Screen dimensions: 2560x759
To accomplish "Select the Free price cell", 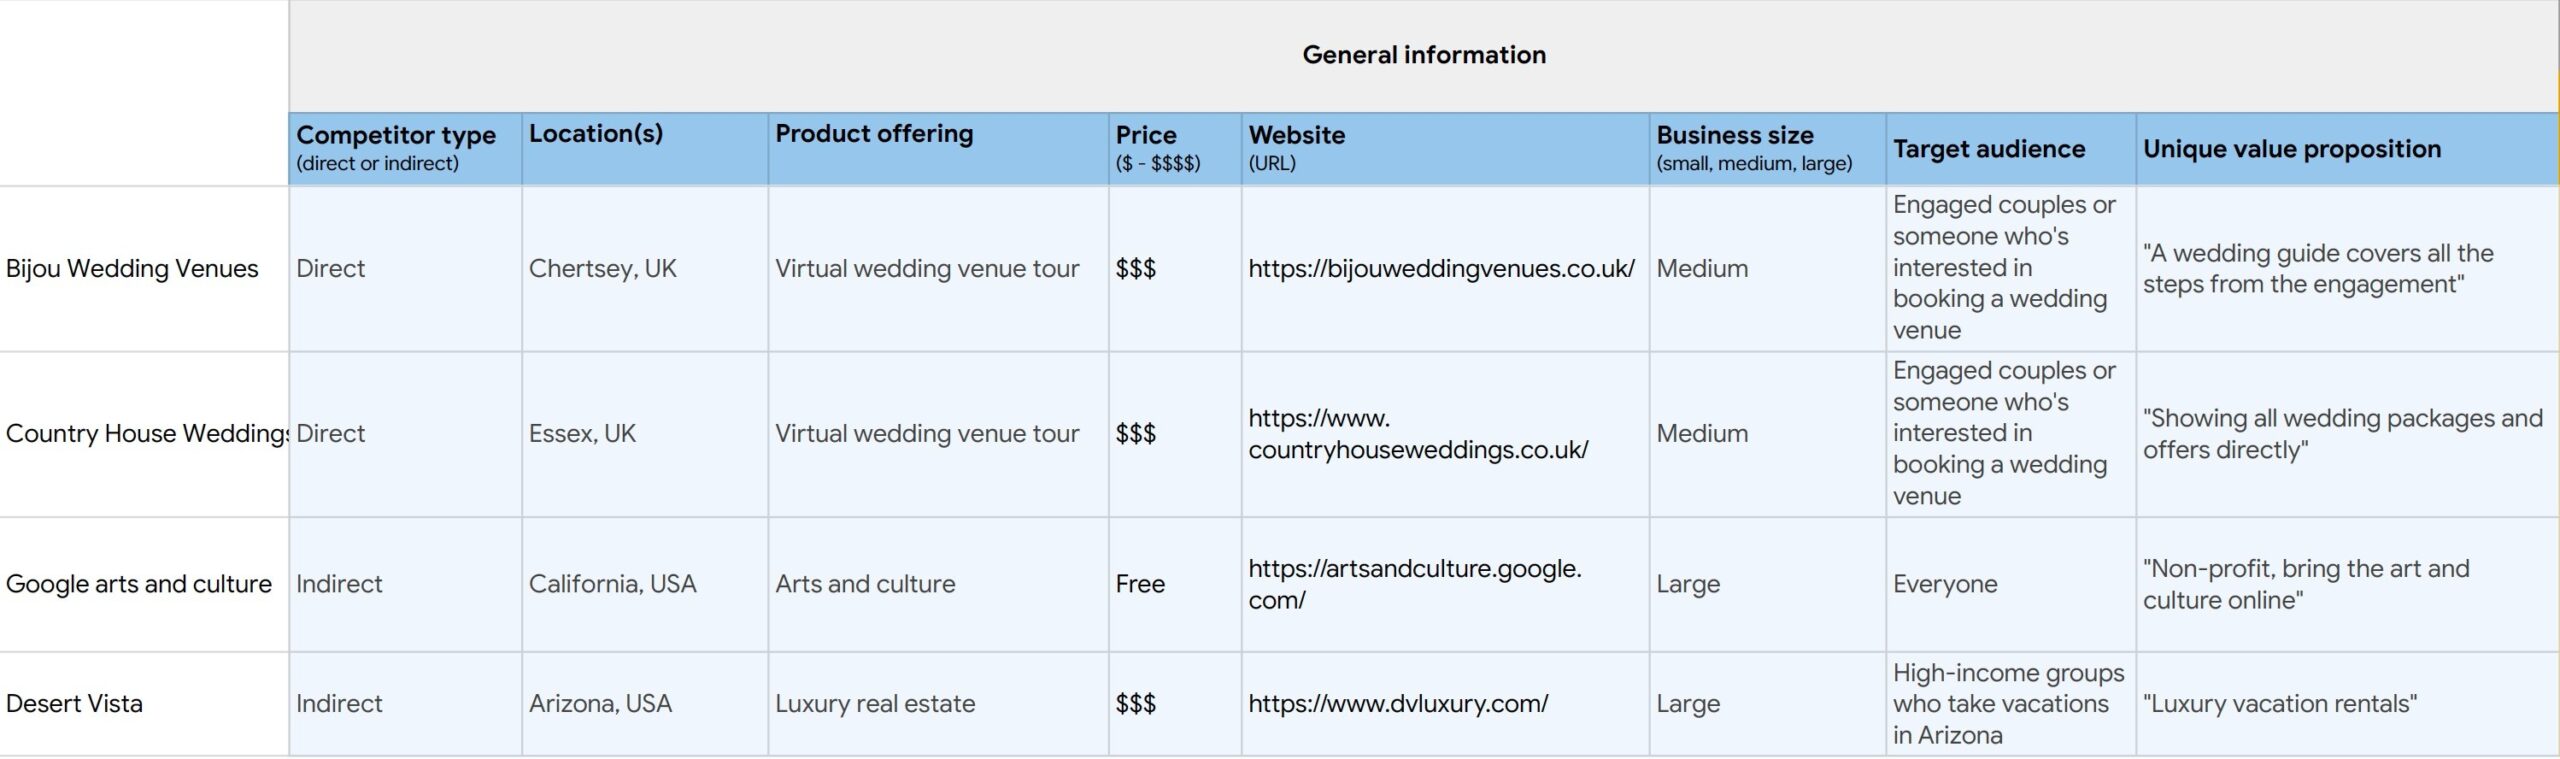I will (x=1140, y=584).
